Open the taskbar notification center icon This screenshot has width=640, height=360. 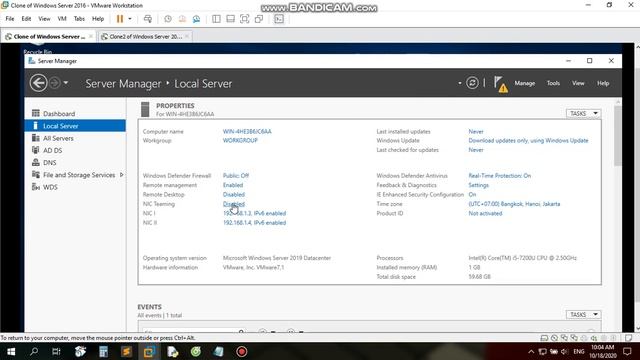coord(627,351)
